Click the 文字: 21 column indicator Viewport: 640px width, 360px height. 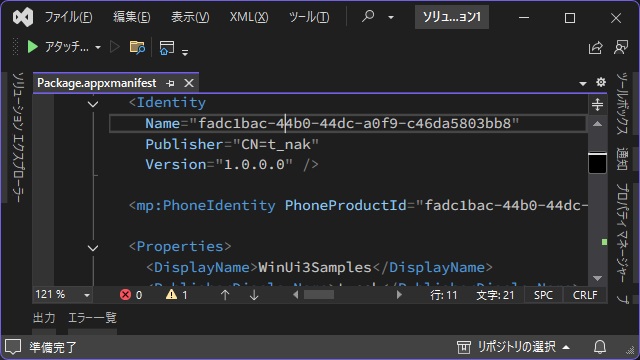[495, 295]
